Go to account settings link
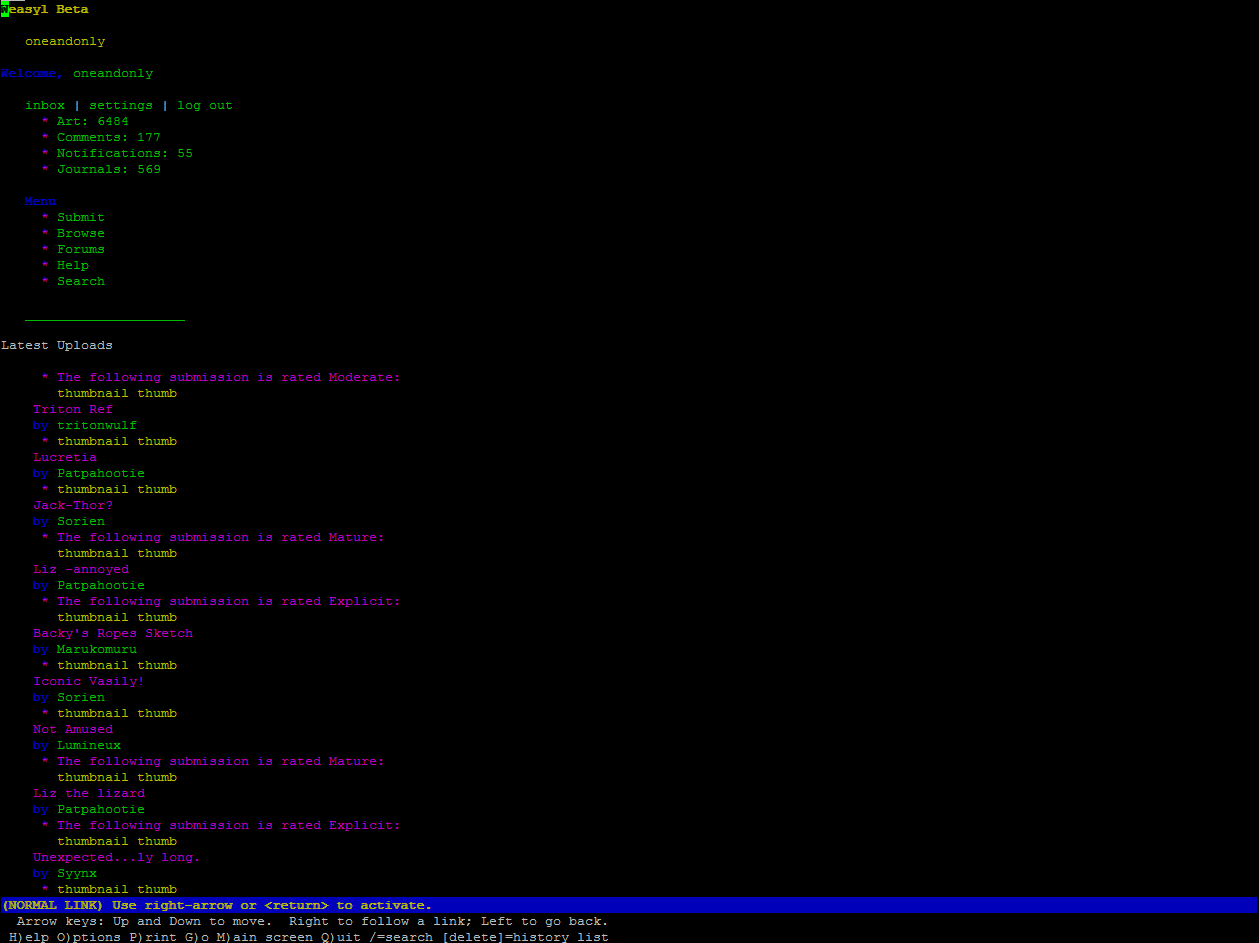The height and width of the screenshot is (943, 1259). 121,105
